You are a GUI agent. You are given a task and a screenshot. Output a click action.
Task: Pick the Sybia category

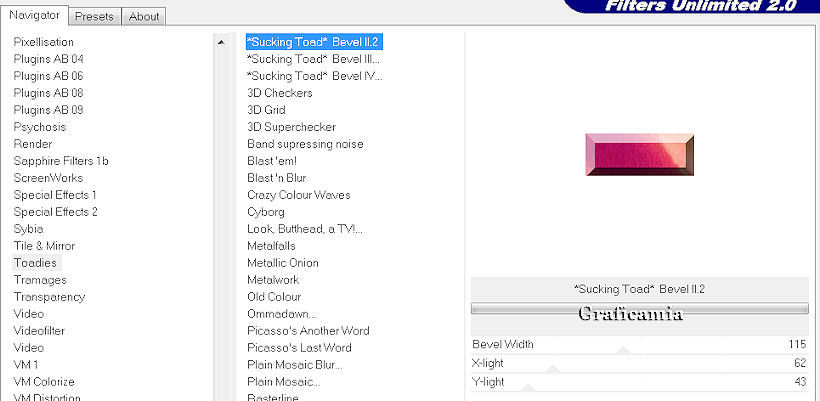[28, 228]
